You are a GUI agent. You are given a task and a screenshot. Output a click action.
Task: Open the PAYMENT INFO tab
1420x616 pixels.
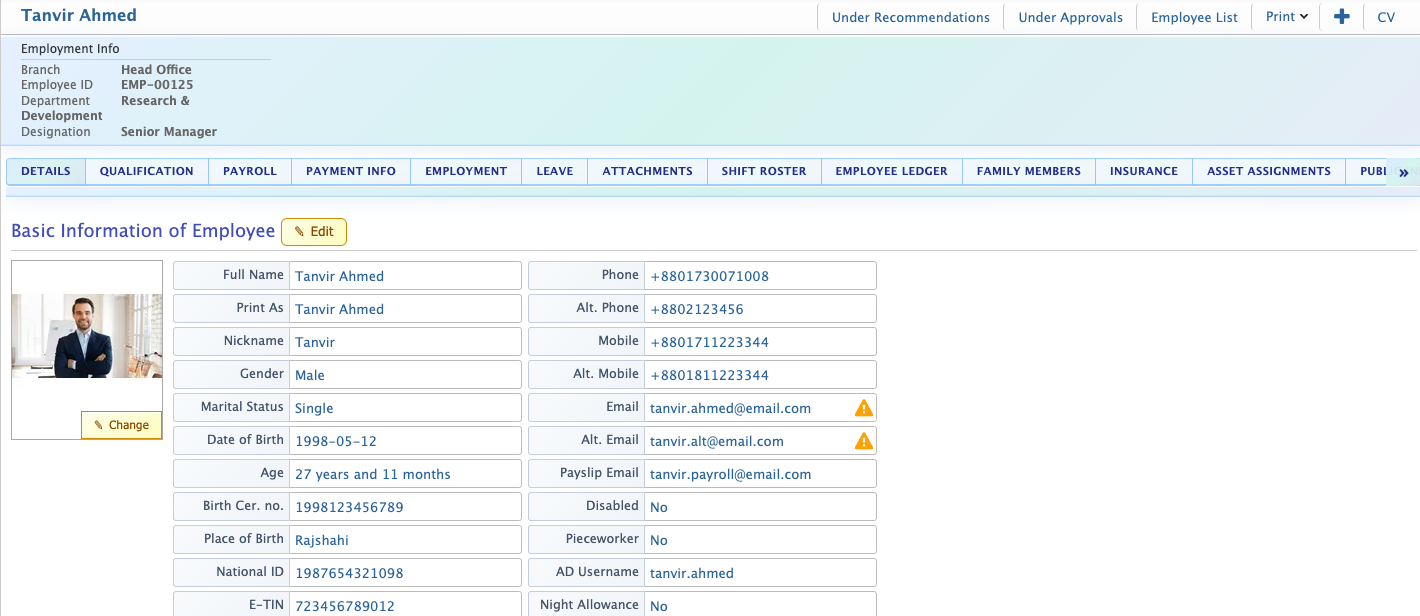pyautogui.click(x=351, y=171)
